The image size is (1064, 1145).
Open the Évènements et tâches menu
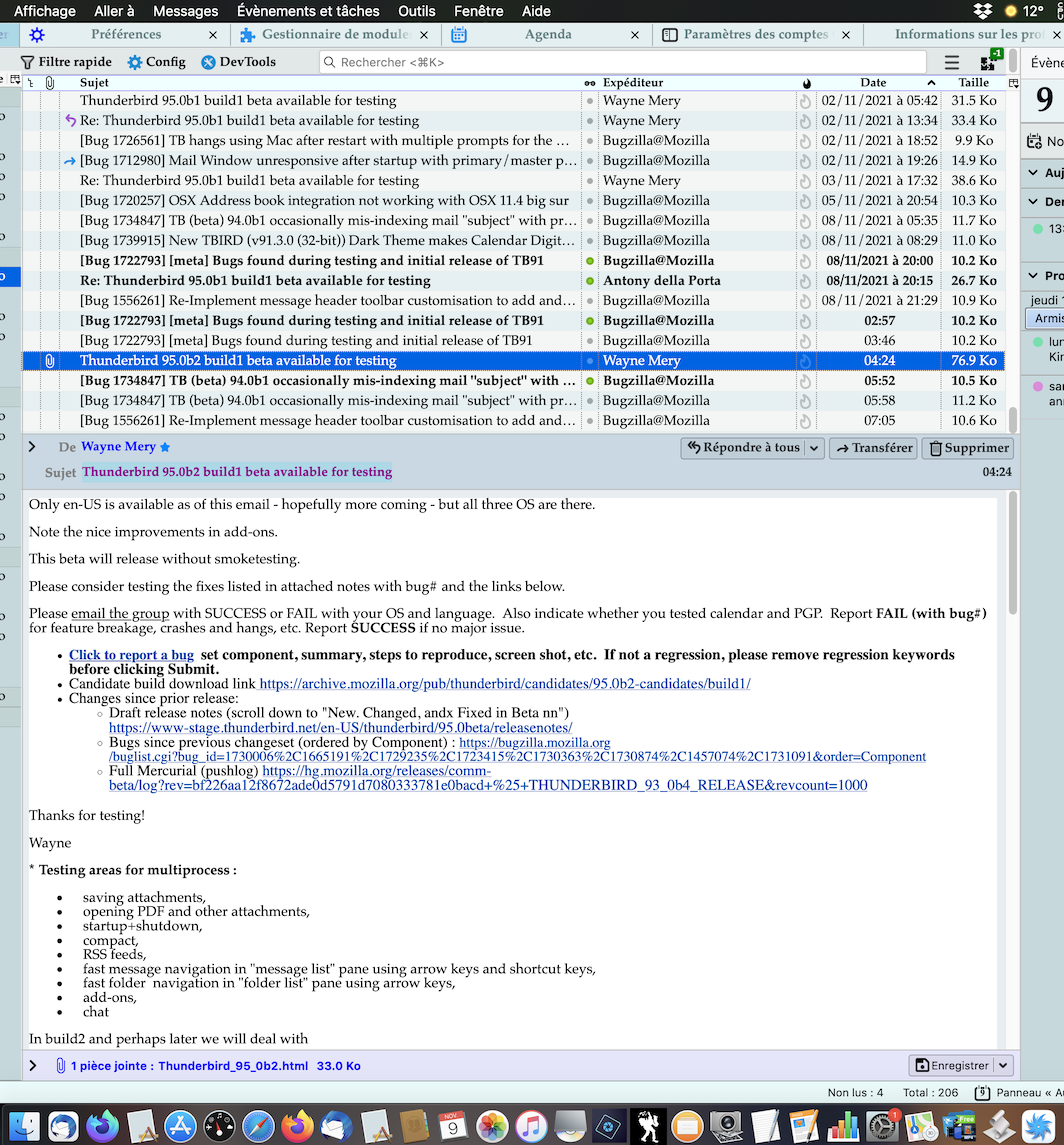(x=308, y=11)
